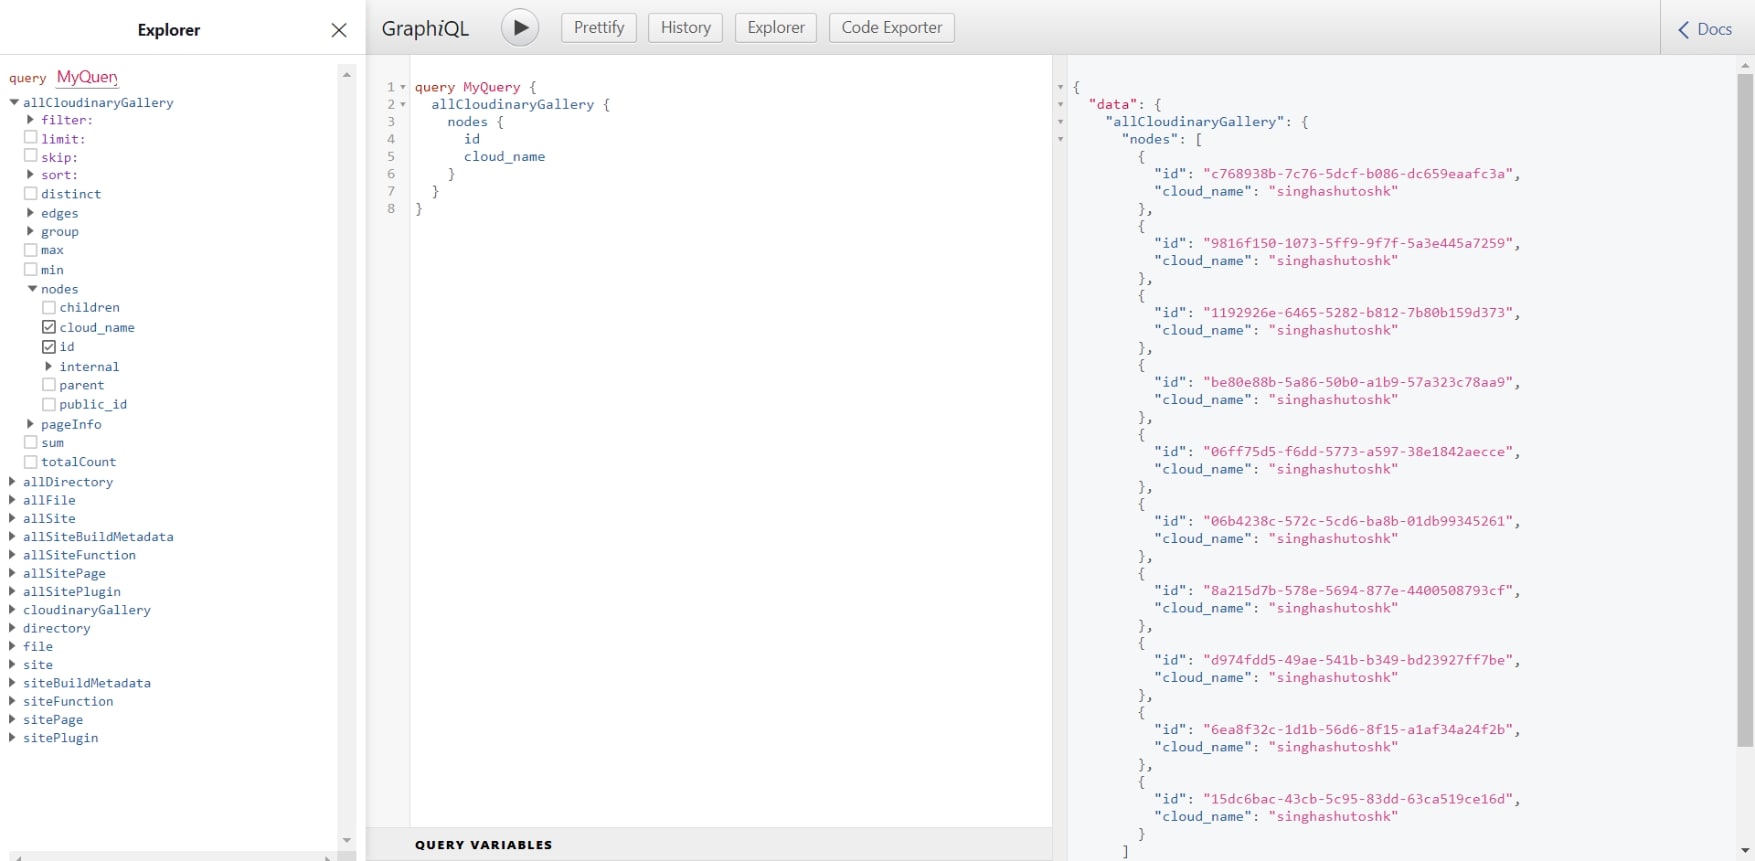Expand allSite query
This screenshot has width=1755, height=861.
click(x=13, y=518)
